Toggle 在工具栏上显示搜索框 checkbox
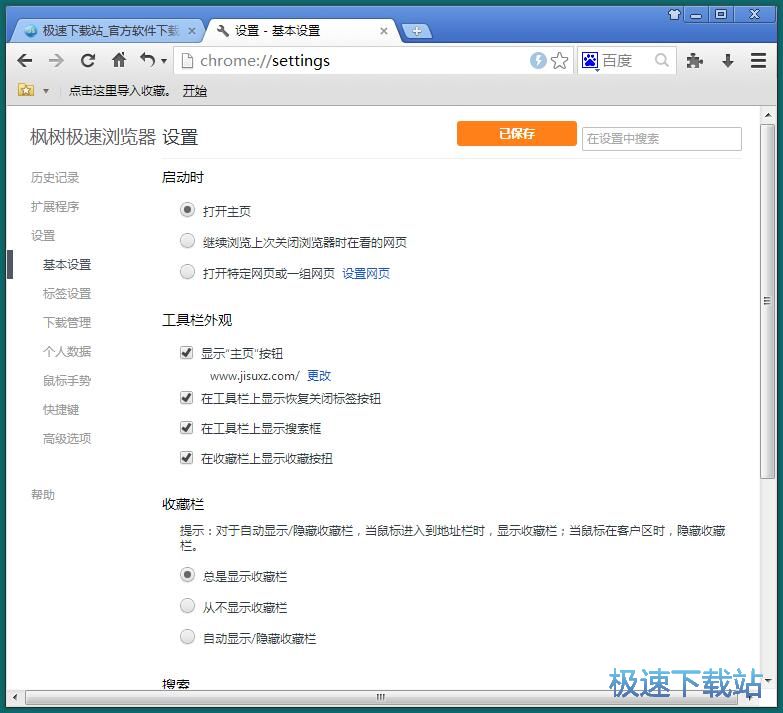 coord(186,428)
